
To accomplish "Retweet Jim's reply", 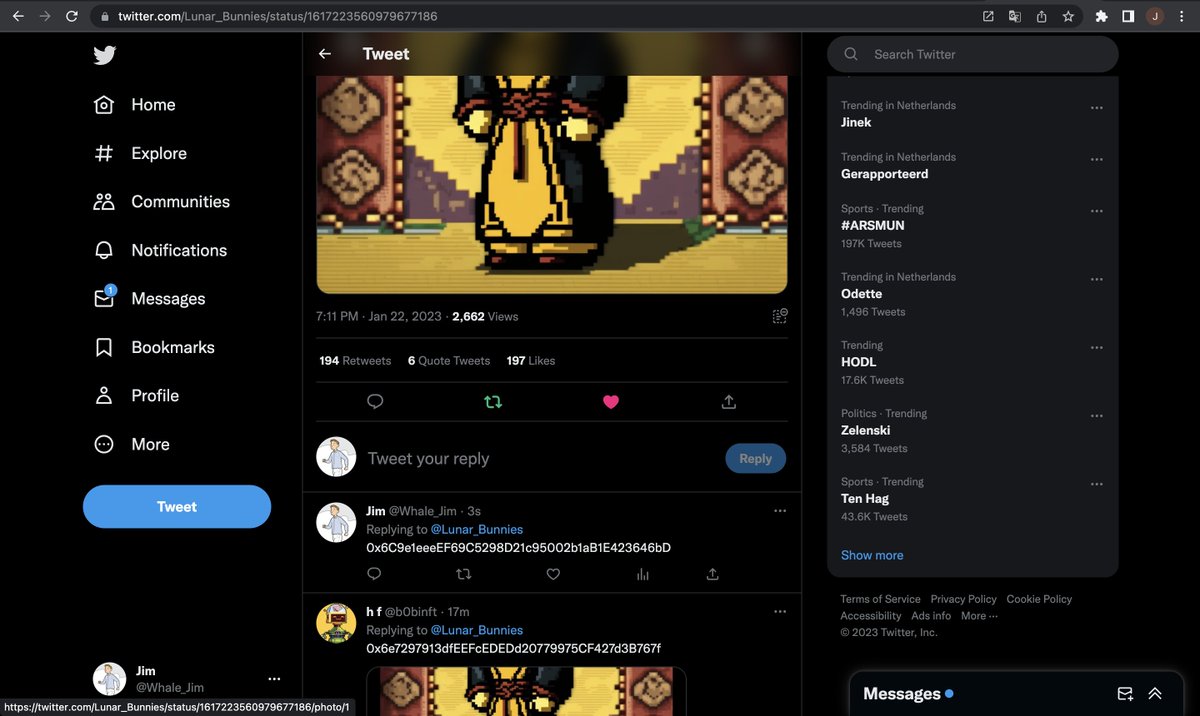I will pyautogui.click(x=463, y=574).
